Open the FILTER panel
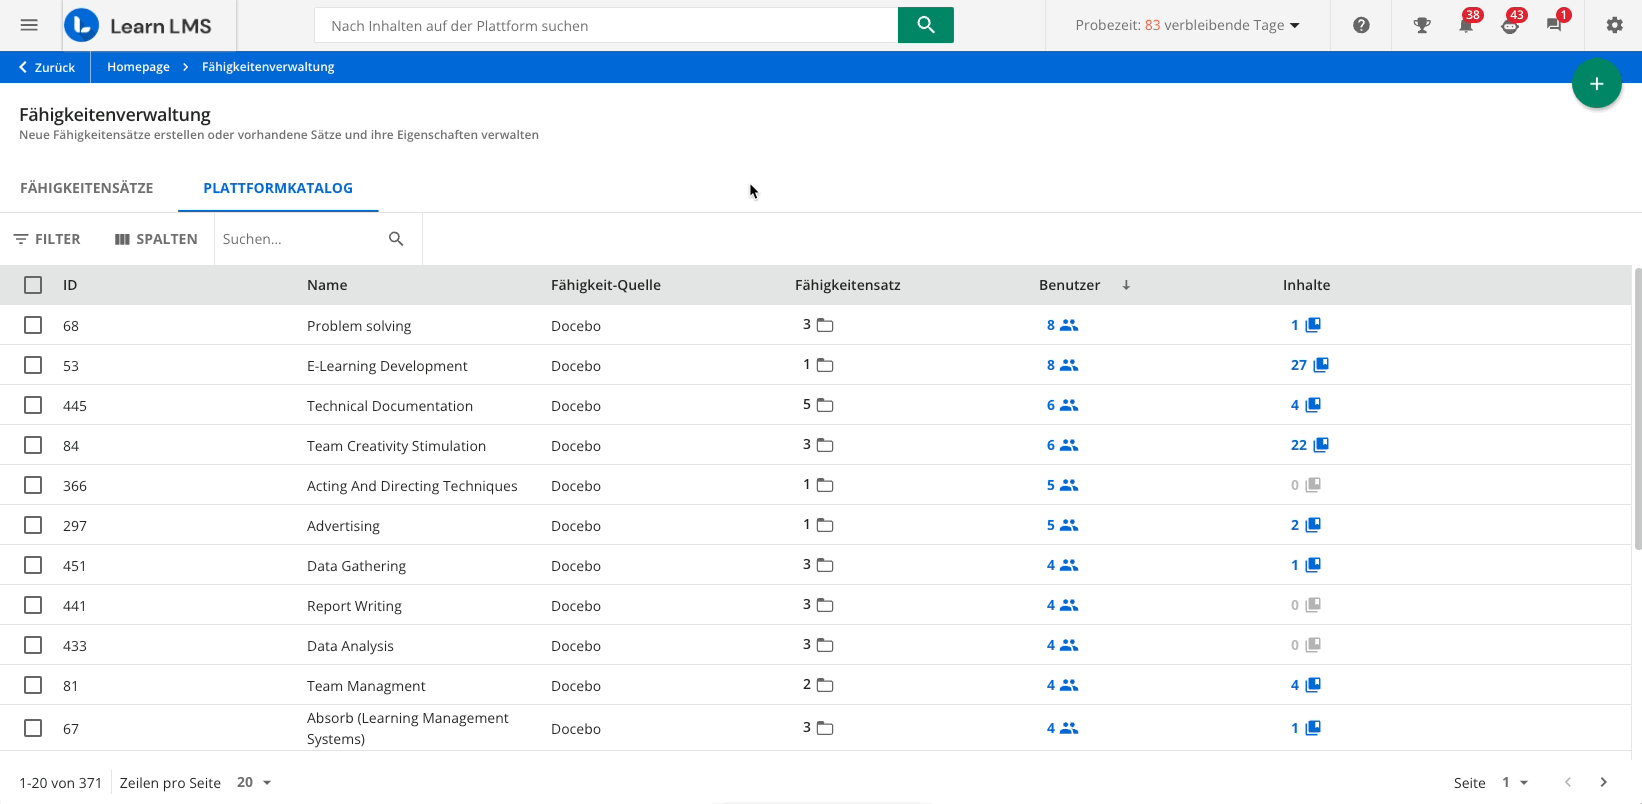This screenshot has height=804, width=1642. pyautogui.click(x=47, y=239)
